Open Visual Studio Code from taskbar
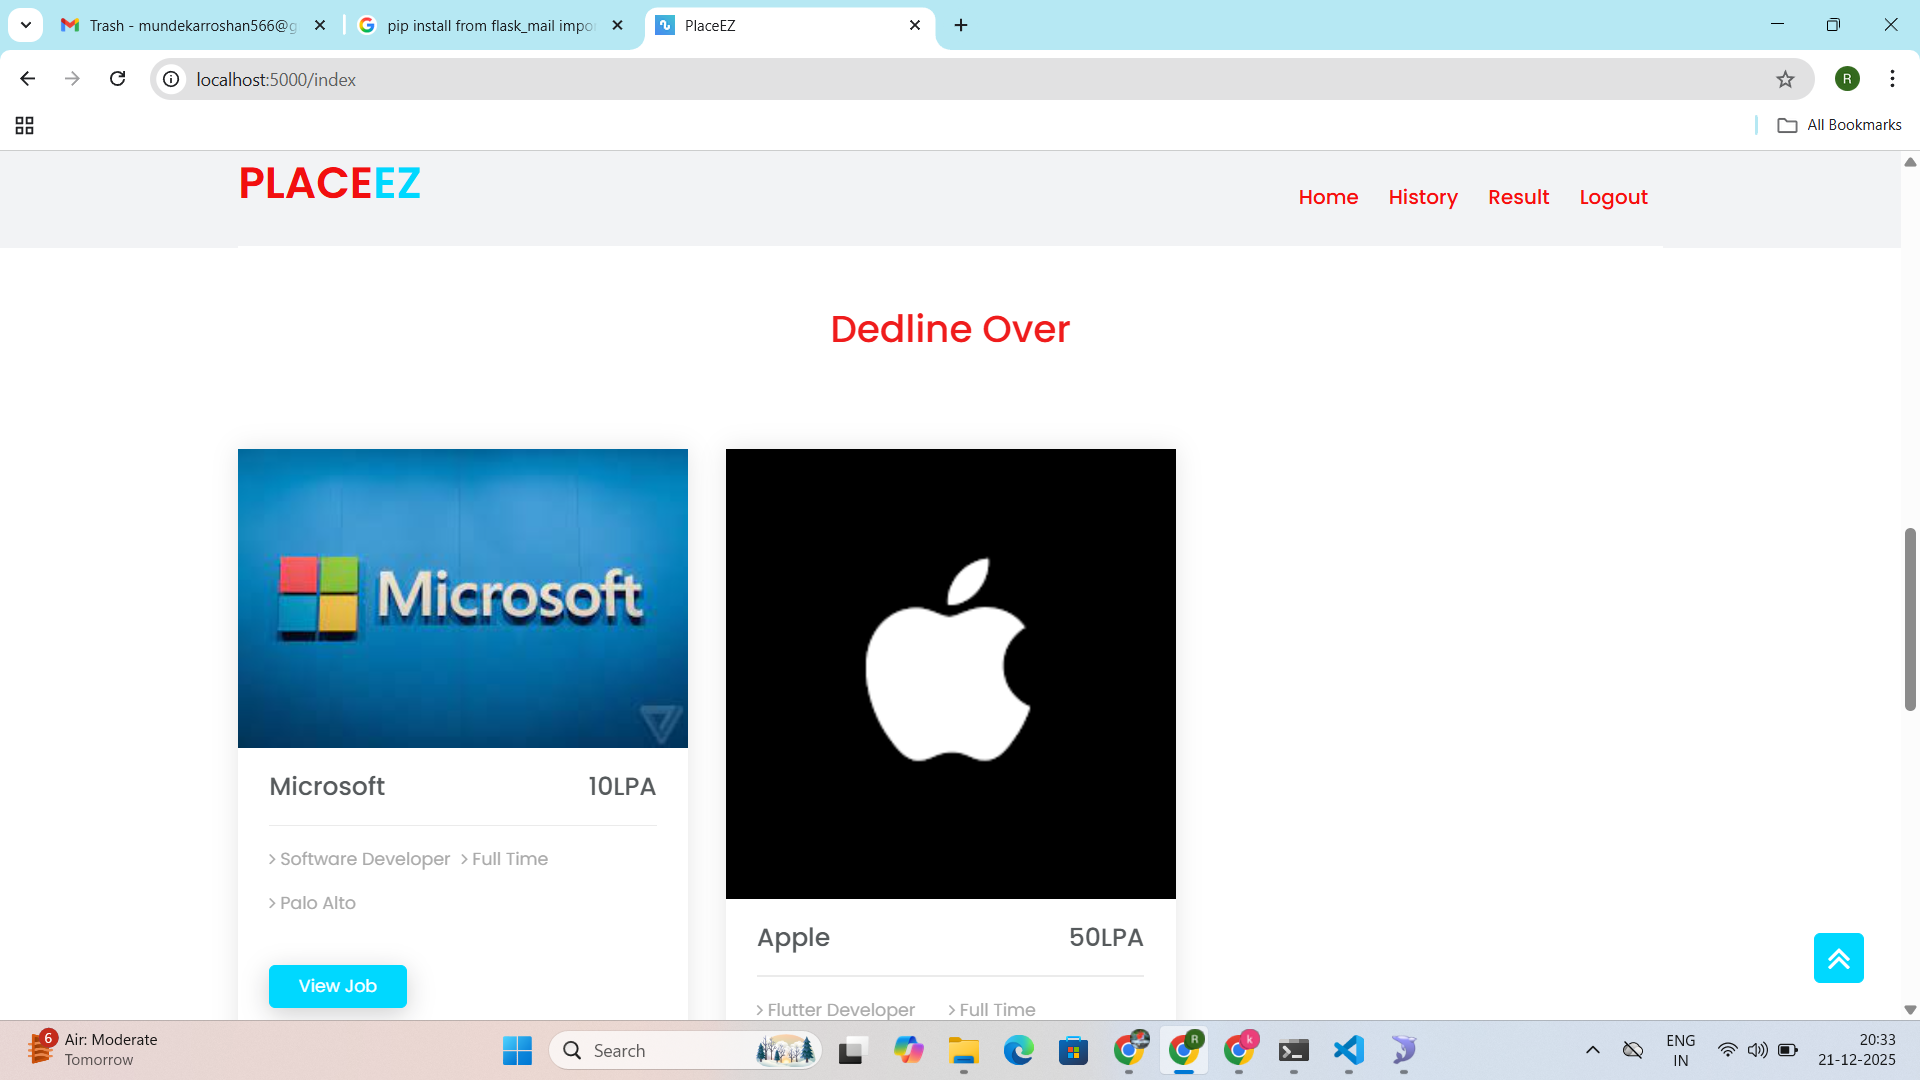Screen dimensions: 1920x1080 (x=1348, y=1050)
